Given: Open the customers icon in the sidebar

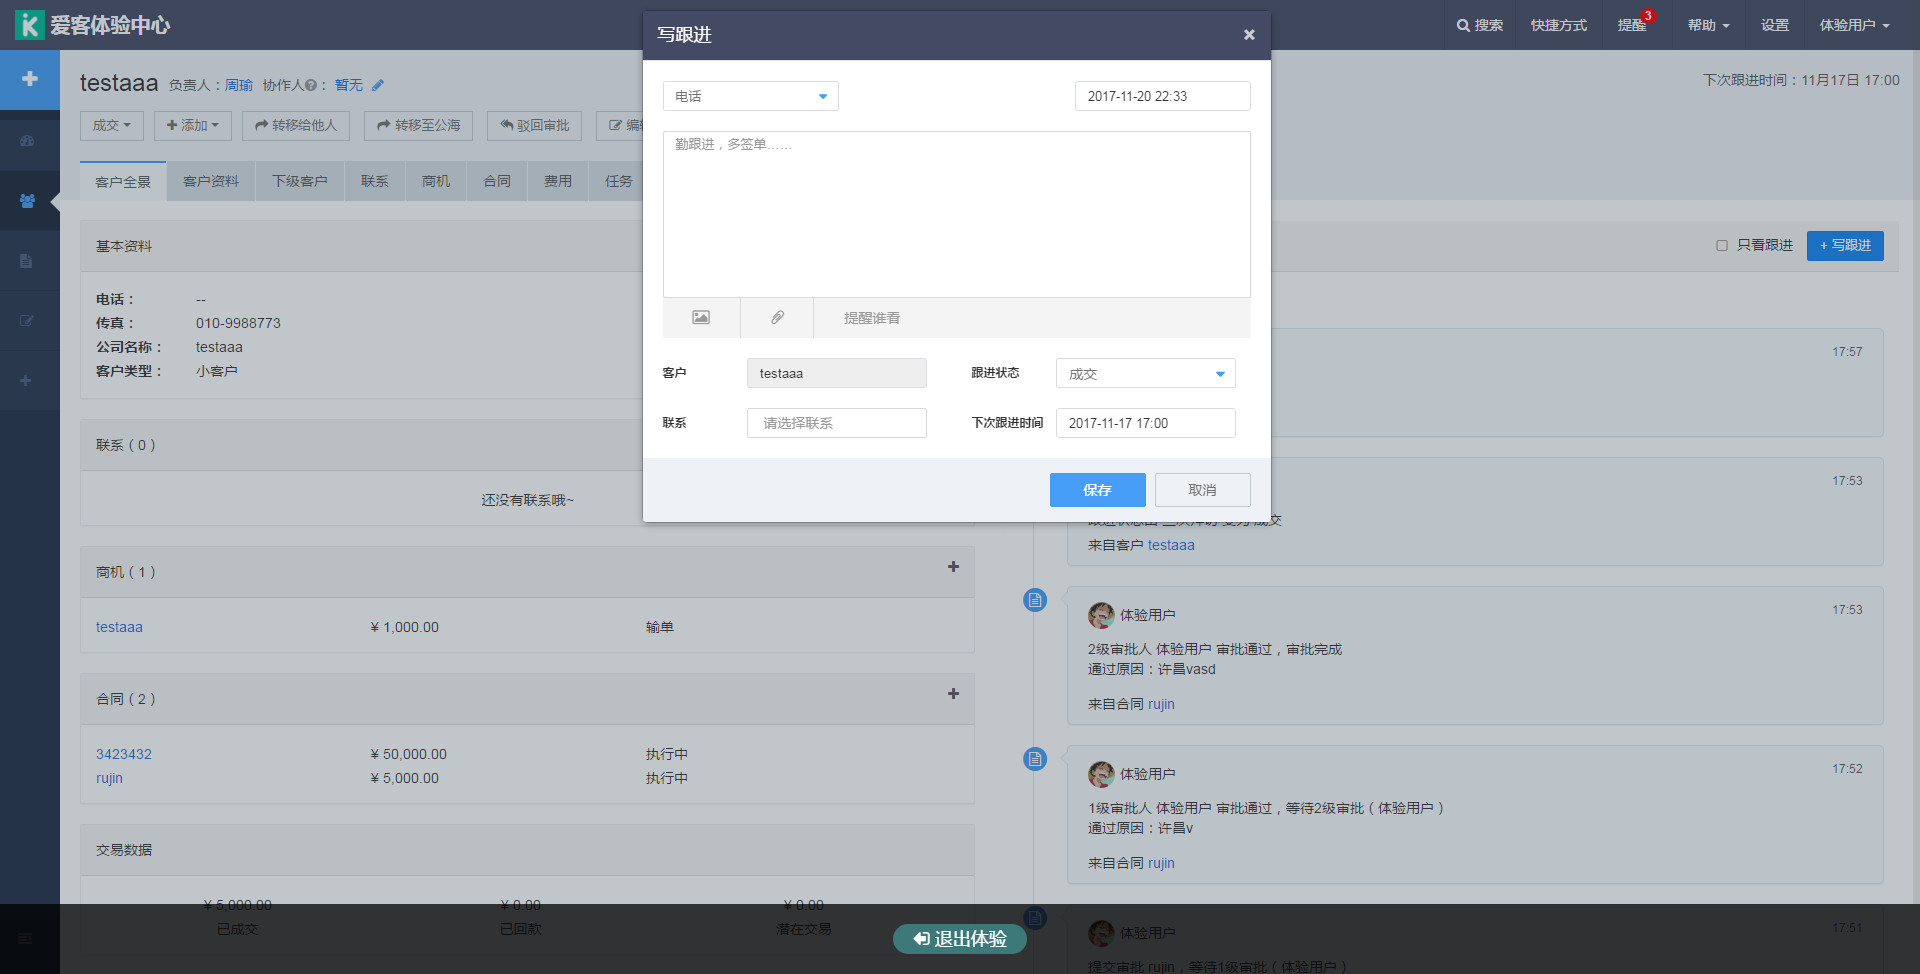Looking at the screenshot, I should tap(27, 201).
